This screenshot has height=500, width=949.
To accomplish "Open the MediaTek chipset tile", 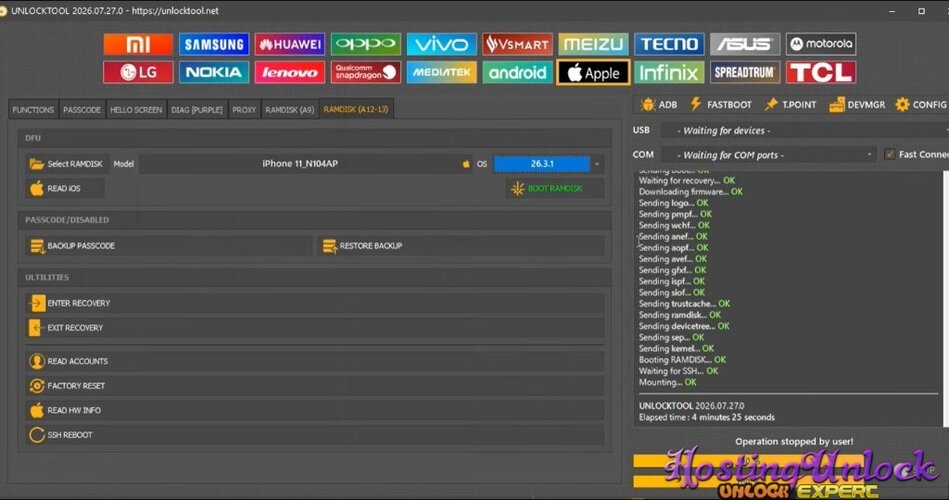I will [441, 73].
